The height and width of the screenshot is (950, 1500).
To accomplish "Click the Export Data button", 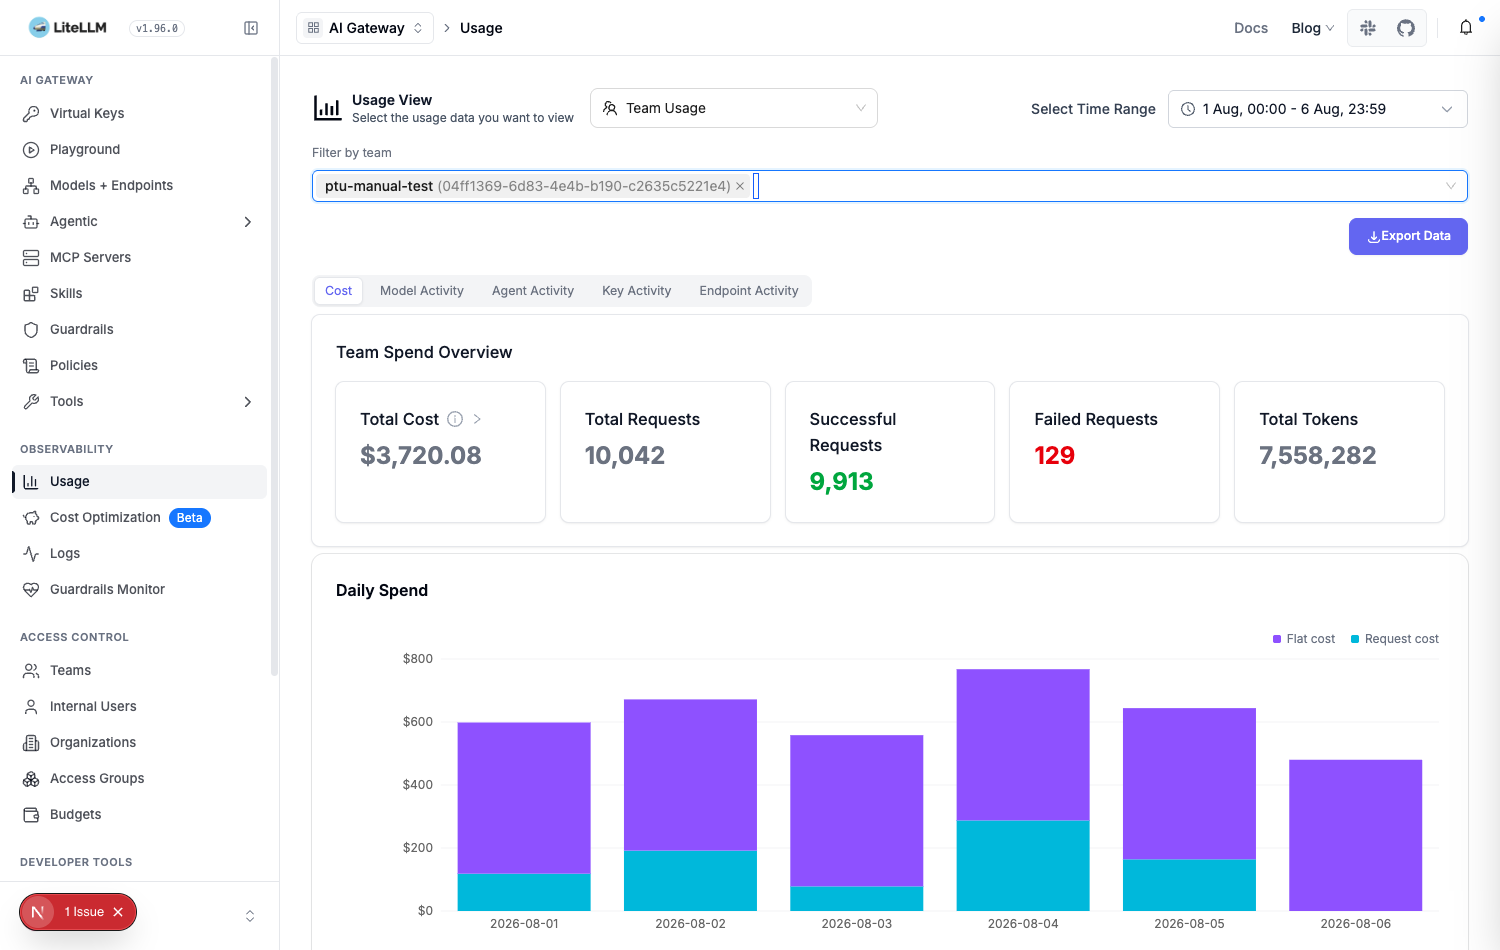I will [1408, 236].
